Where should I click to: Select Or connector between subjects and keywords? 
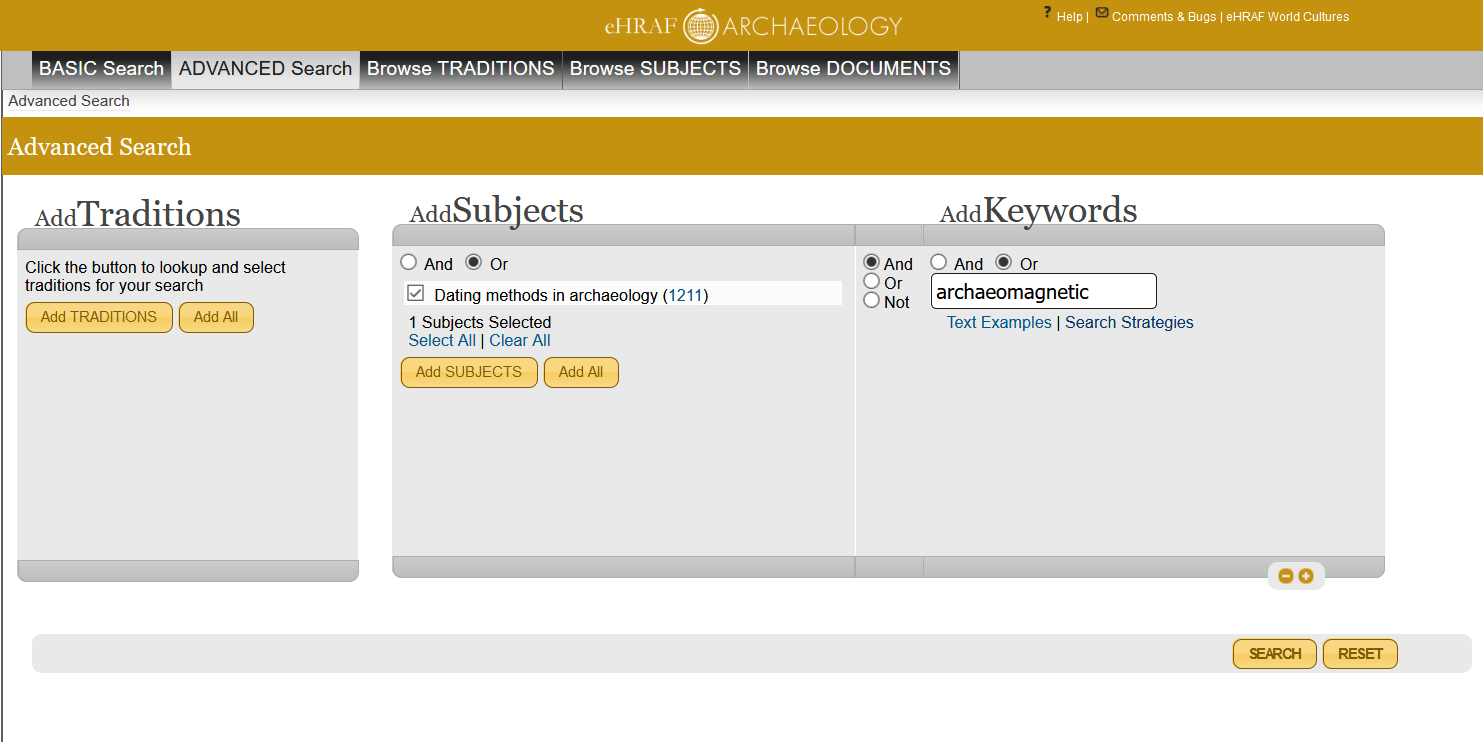click(871, 282)
